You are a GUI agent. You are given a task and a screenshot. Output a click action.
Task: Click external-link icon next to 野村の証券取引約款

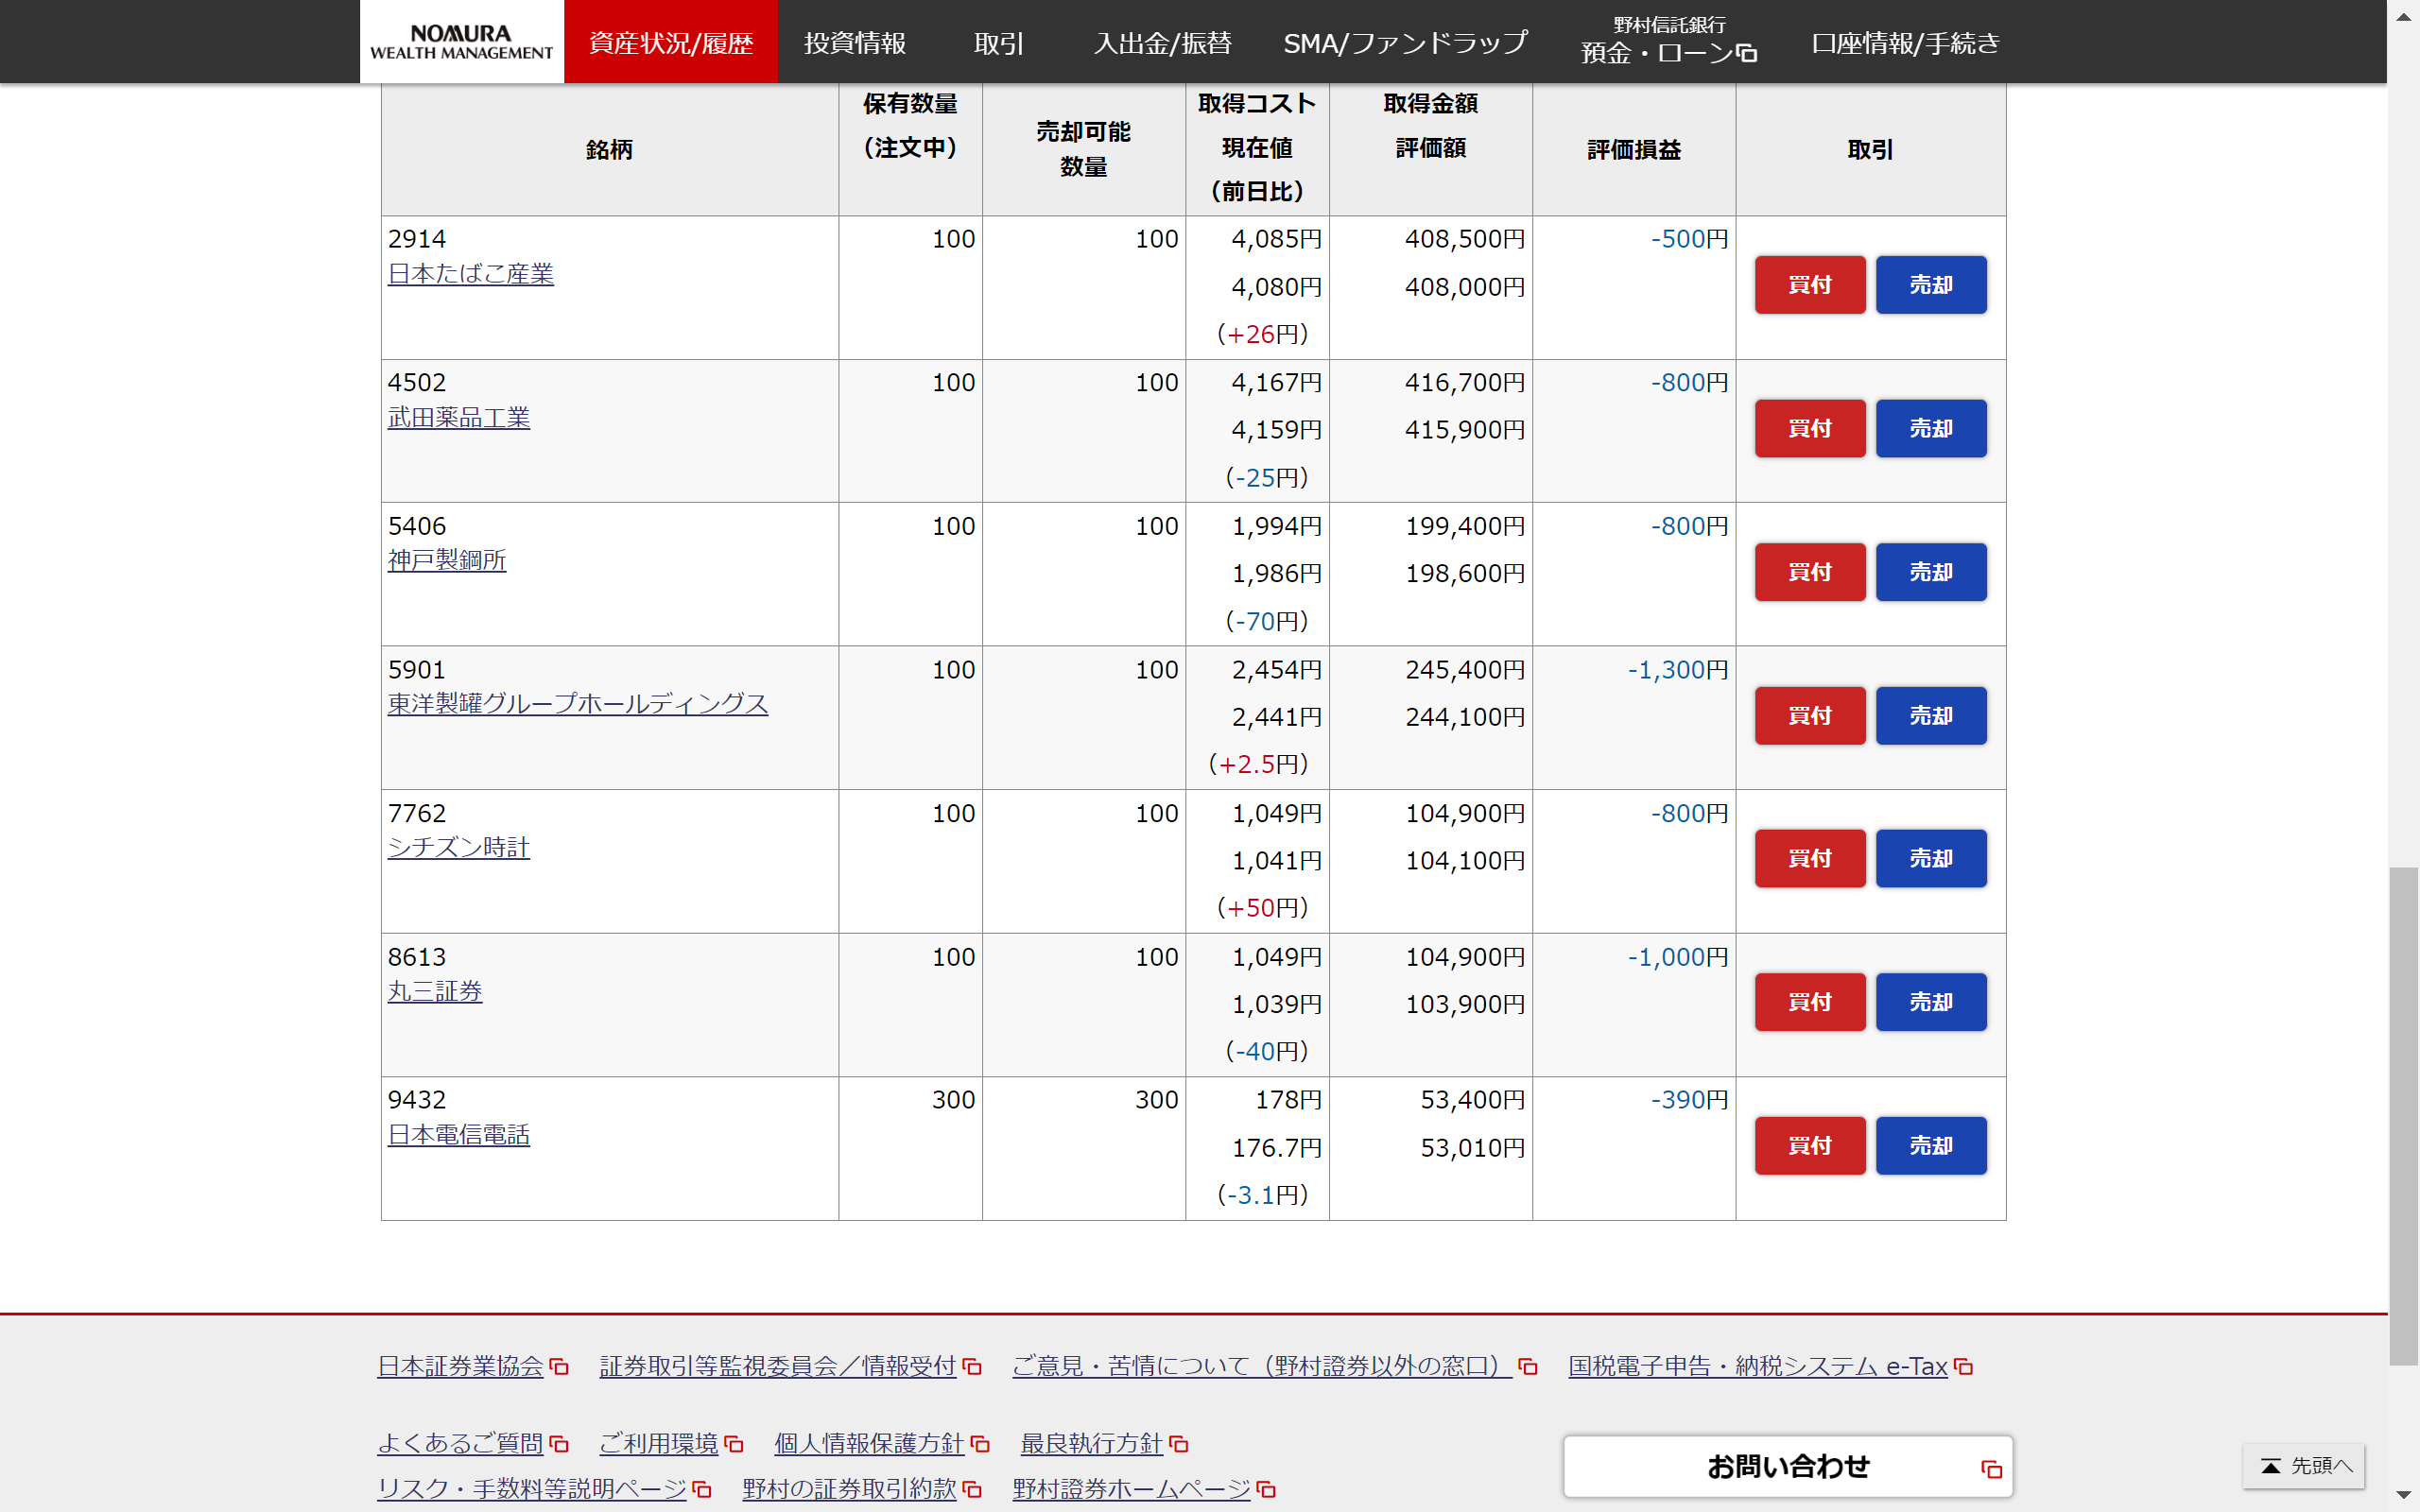tap(972, 1490)
